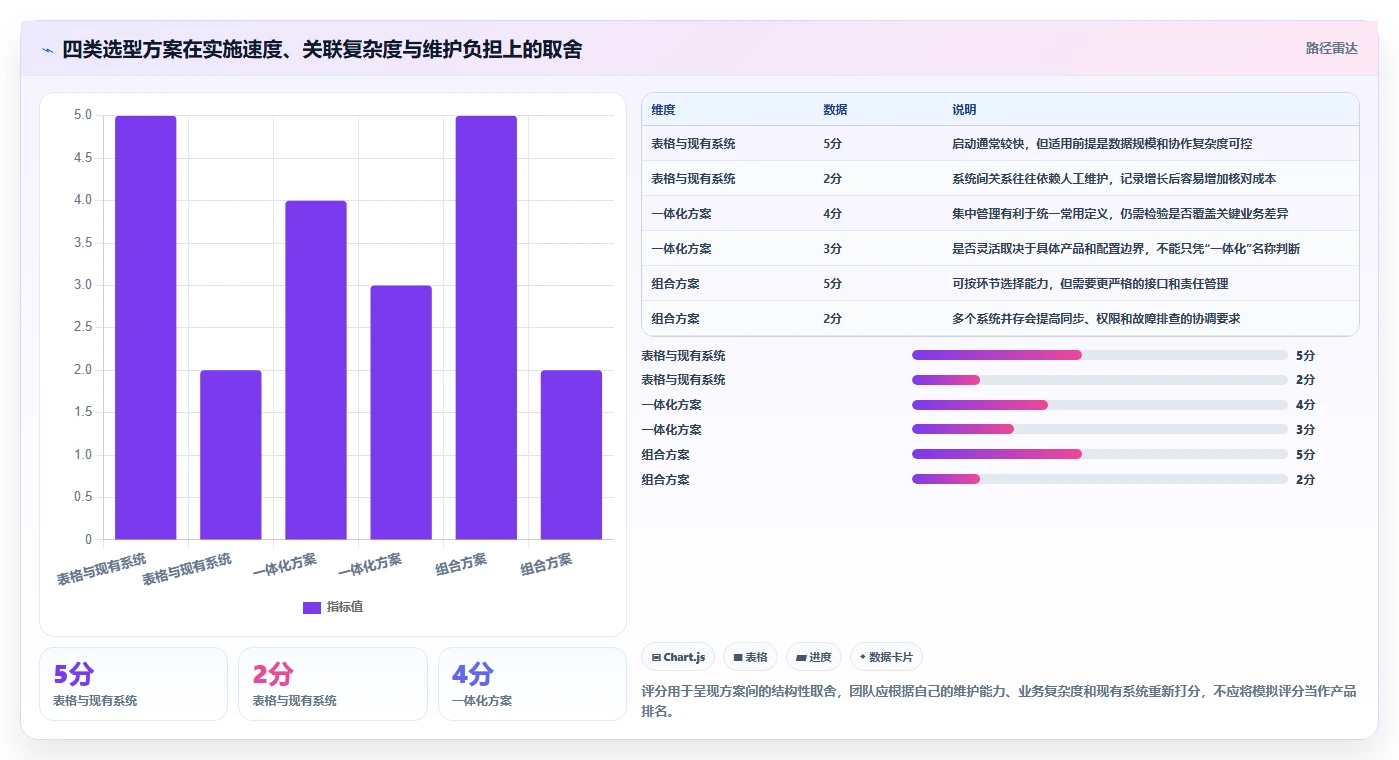
Task: Click the first 表格与现有系统 chart bar at 5.0
Action: pyautogui.click(x=146, y=328)
